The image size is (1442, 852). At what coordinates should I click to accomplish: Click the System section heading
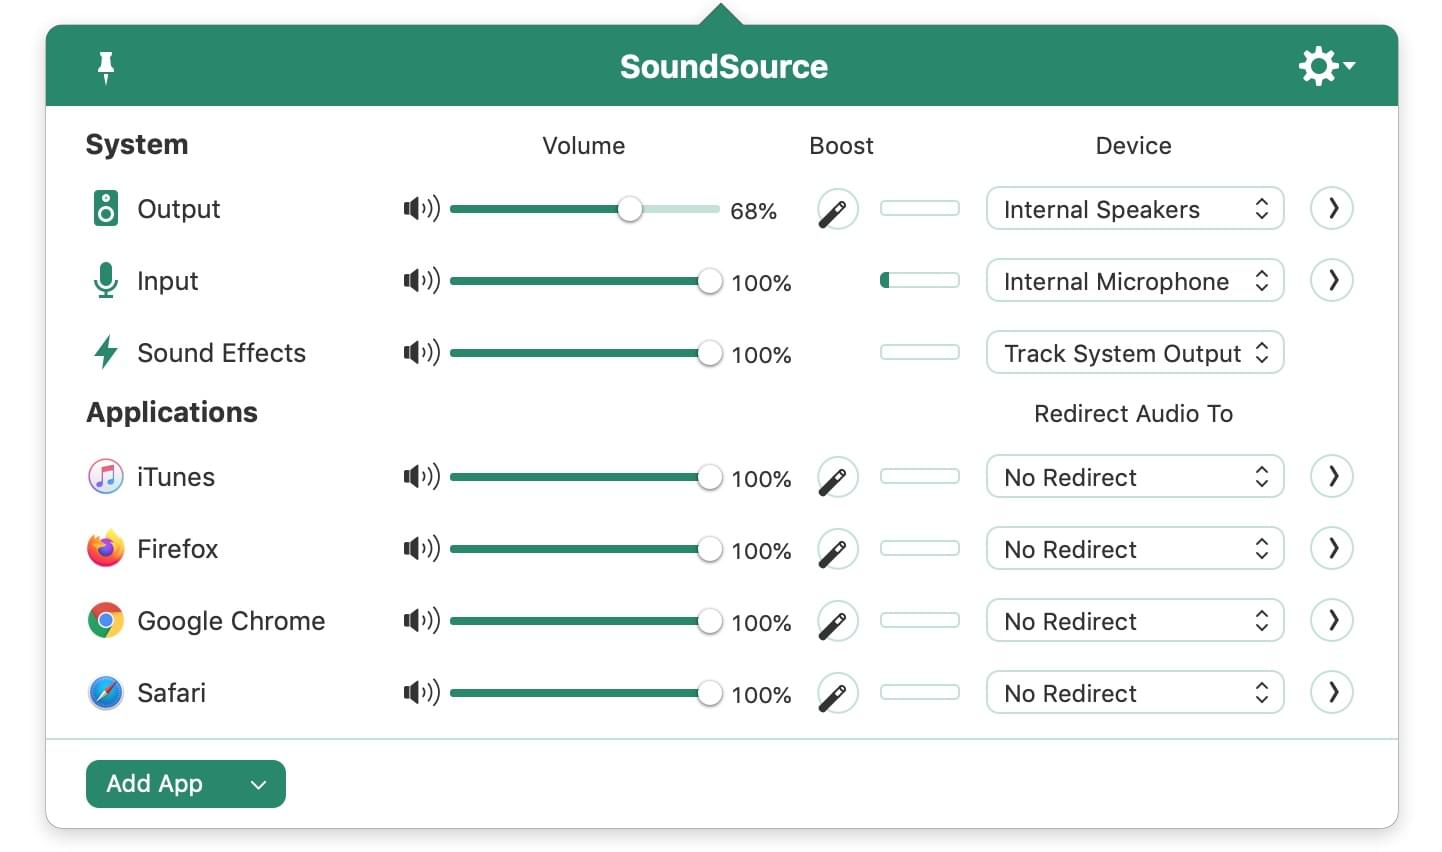(x=137, y=144)
